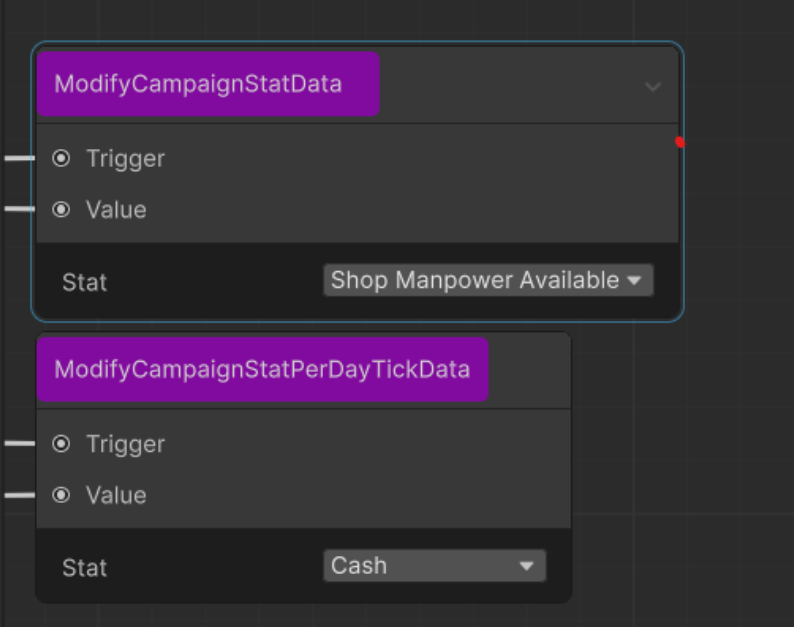Click the Trigger text label in ModifyCampaignStatData
The width and height of the screenshot is (794, 627).
tap(125, 158)
